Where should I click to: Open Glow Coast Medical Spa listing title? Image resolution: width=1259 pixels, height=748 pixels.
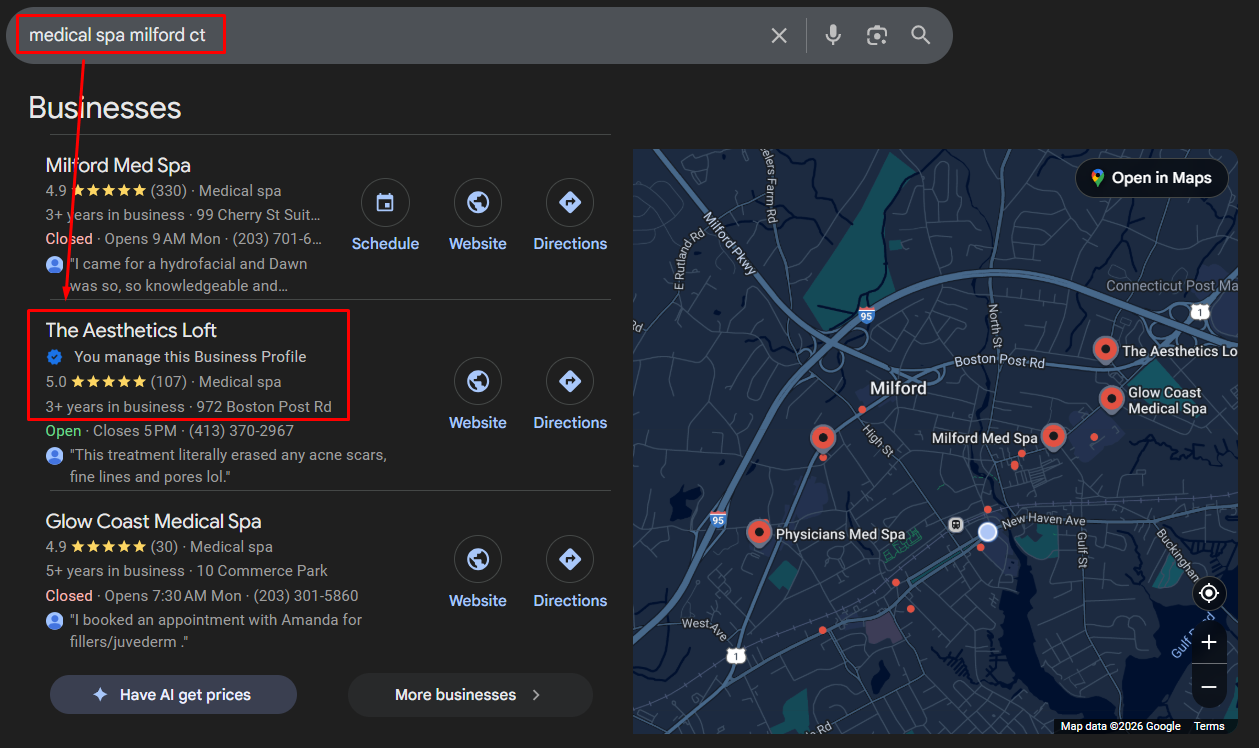click(153, 521)
